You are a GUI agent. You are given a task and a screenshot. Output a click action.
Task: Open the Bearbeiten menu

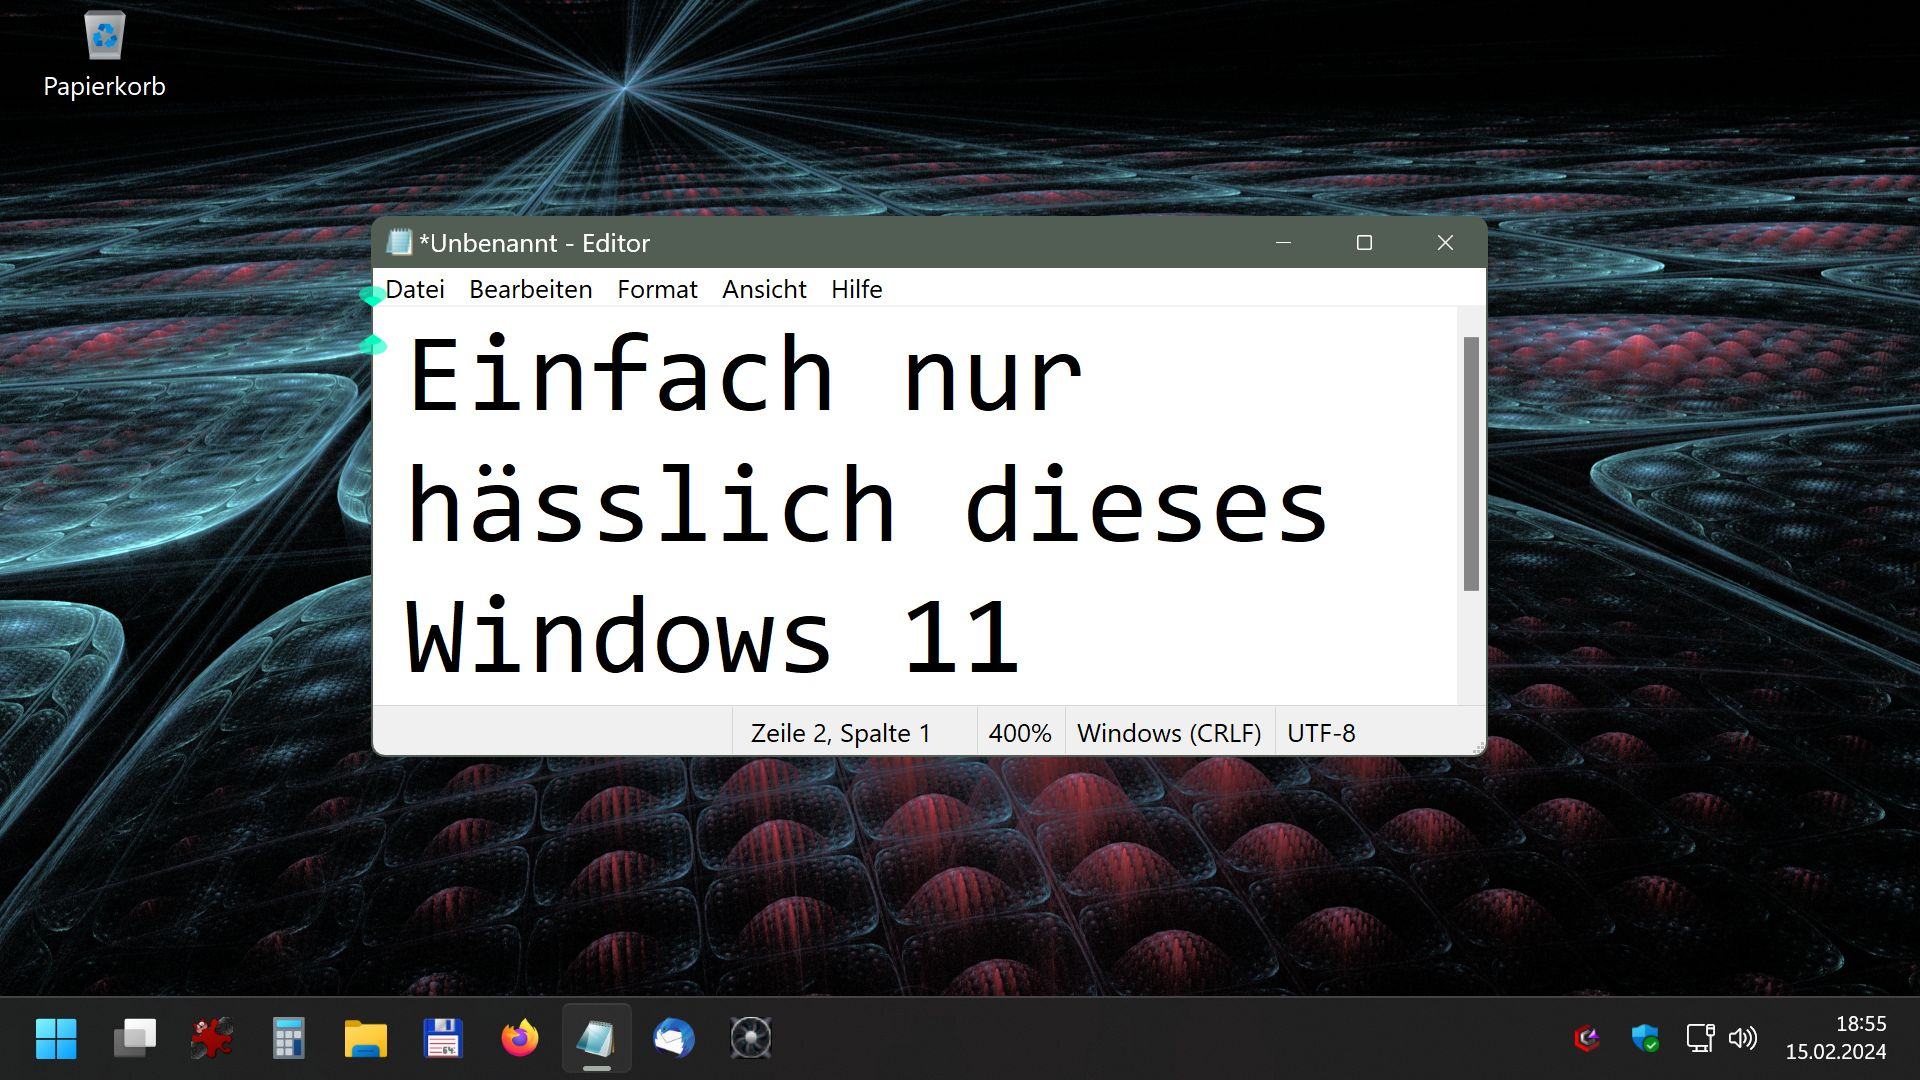tap(530, 289)
